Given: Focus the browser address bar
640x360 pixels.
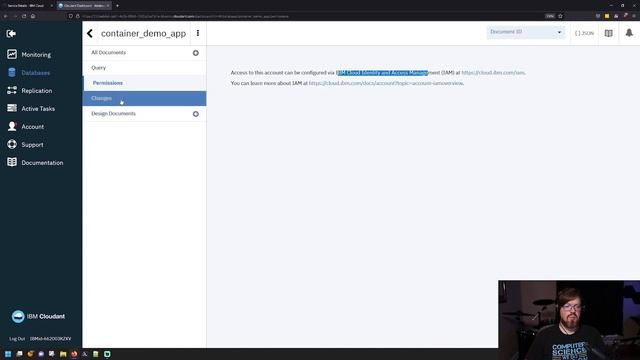Looking at the screenshot, I should [x=310, y=16].
